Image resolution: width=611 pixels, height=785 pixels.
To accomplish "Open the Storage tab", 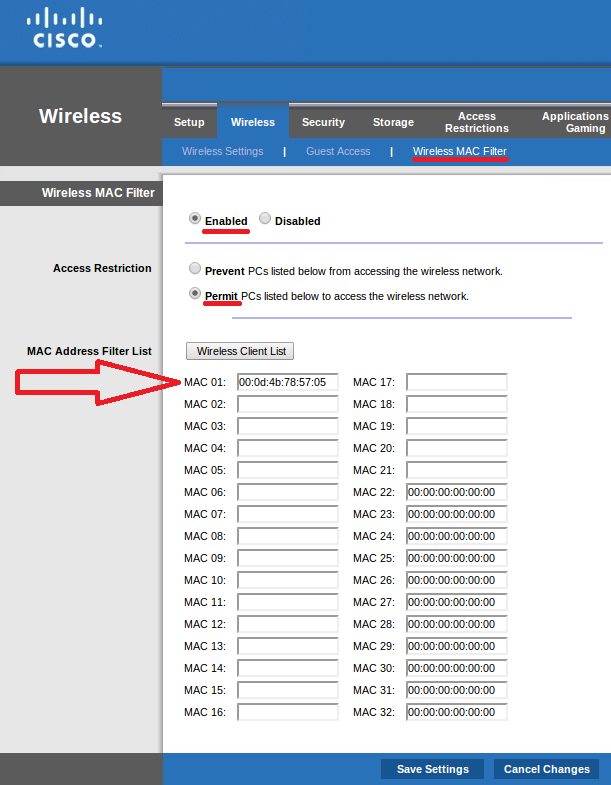I will coord(393,122).
